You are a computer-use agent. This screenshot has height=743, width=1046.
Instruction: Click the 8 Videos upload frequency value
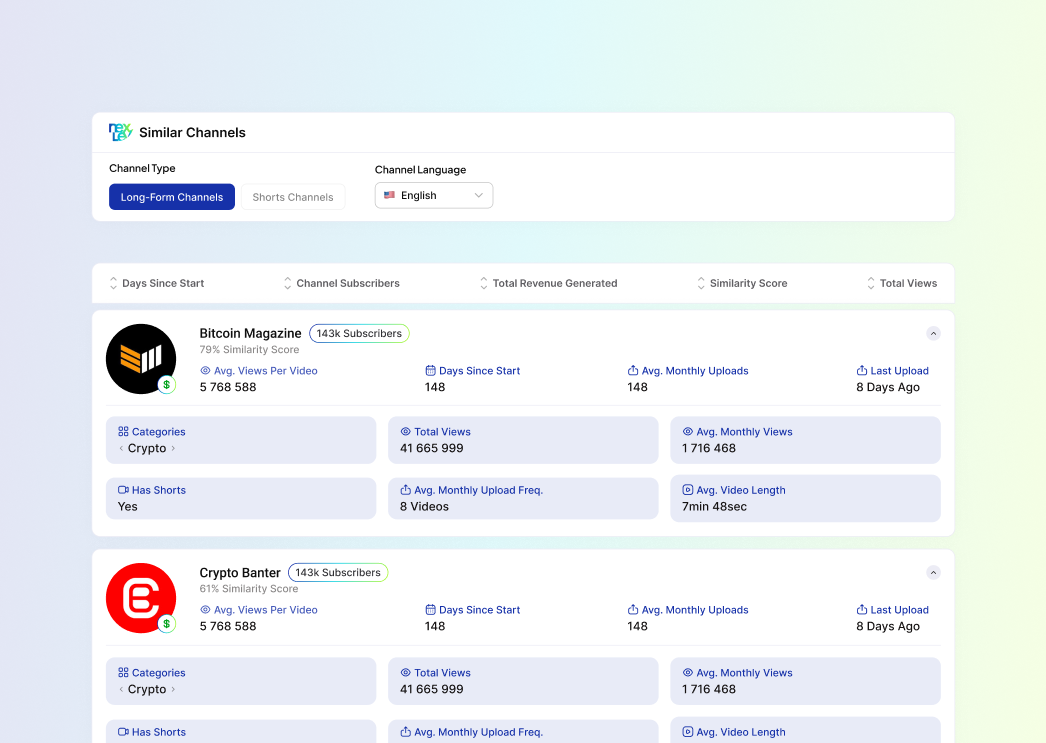pos(424,507)
